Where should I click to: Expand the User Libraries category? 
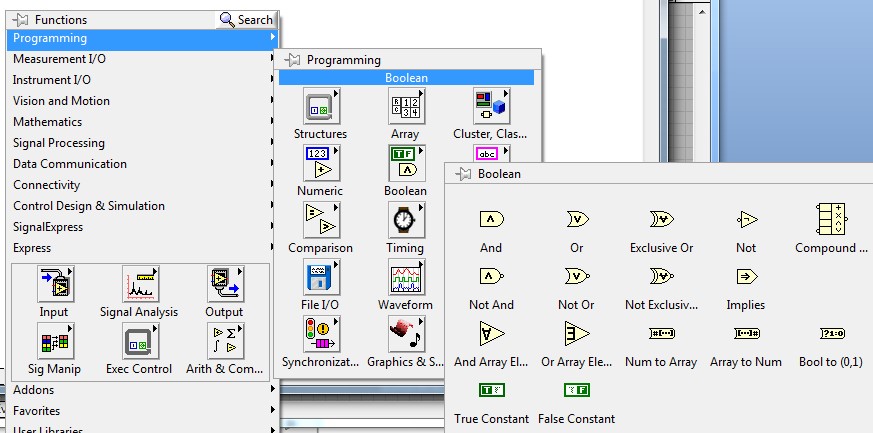pos(143,428)
